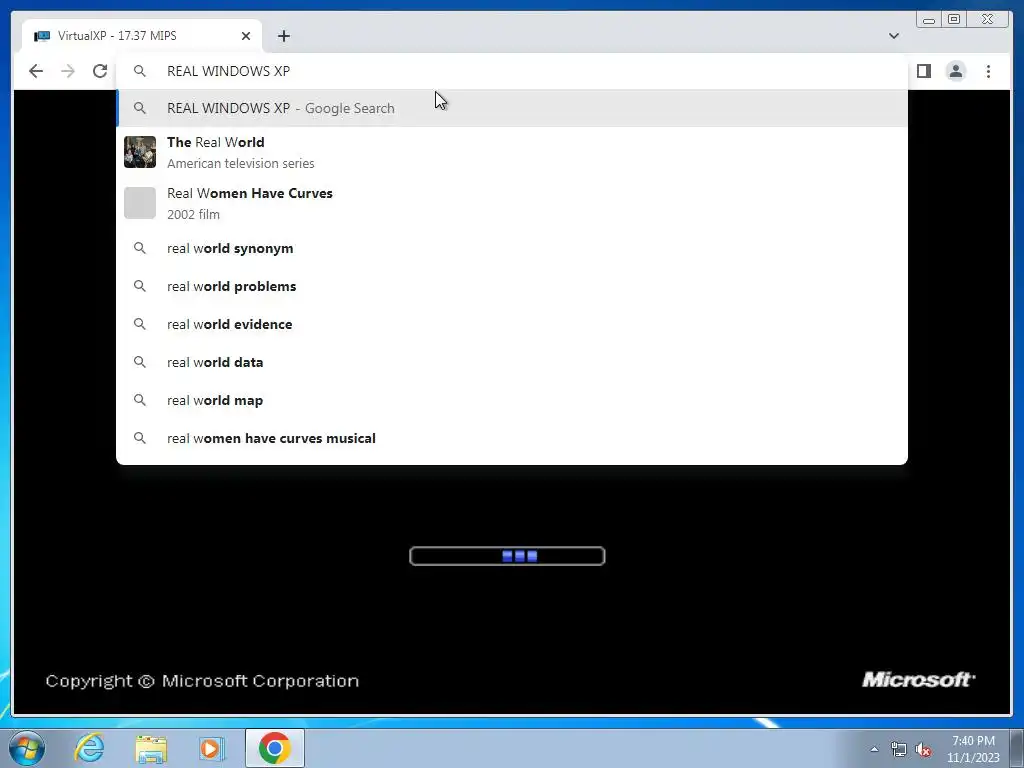Click The Real World thumbnail image

coord(140,152)
